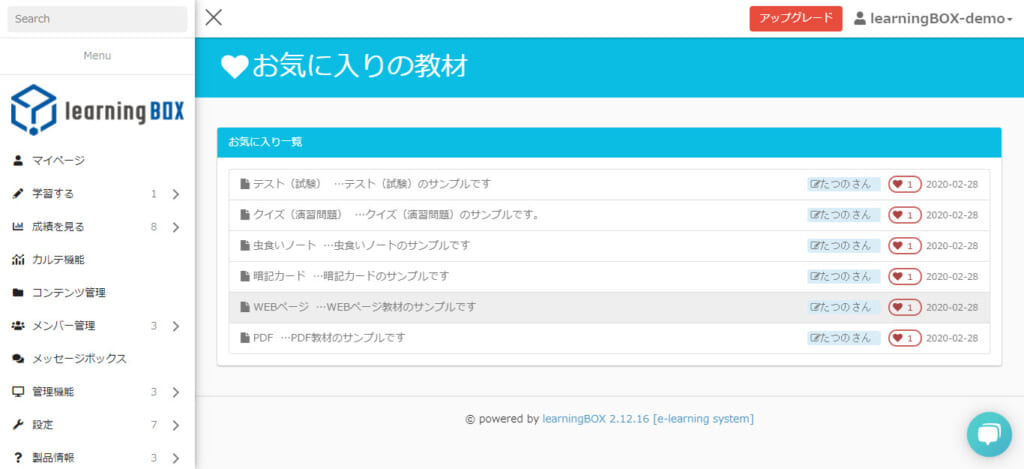
Task: Toggle the heart on テスト（試験） row
Action: (x=904, y=184)
